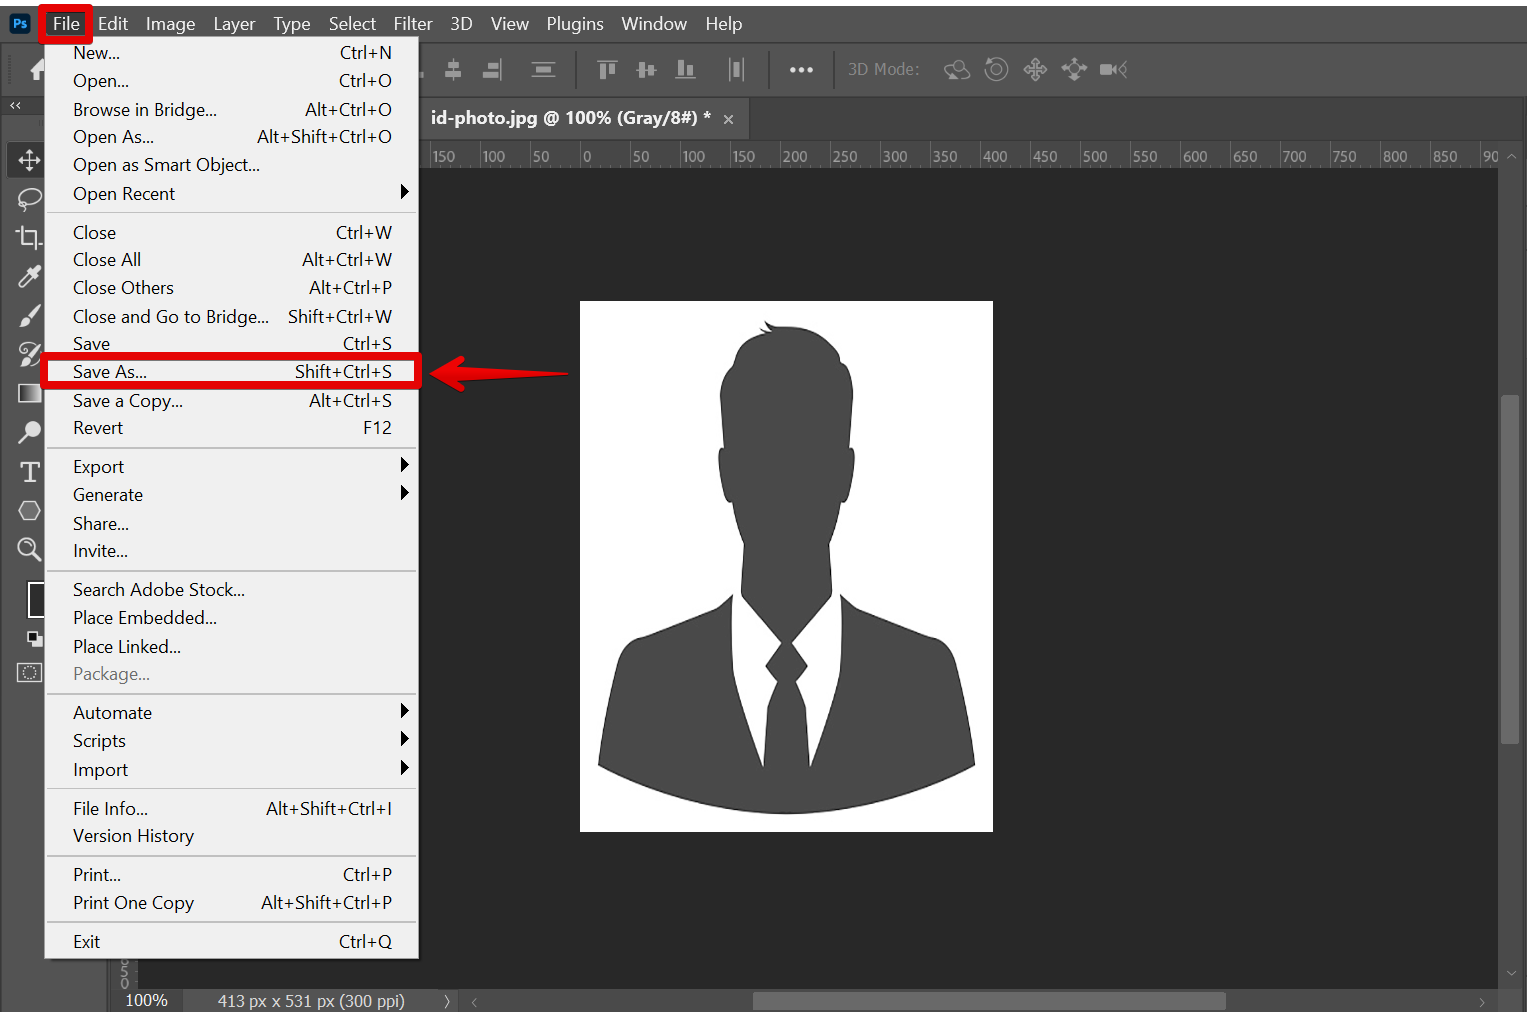Swap foreground and background colors
Viewport: 1527px width, 1012px height.
tap(35, 637)
